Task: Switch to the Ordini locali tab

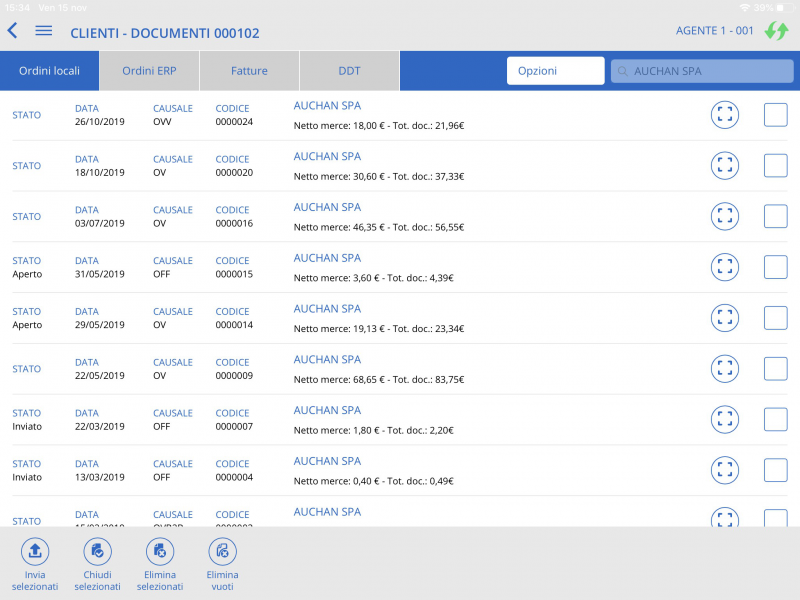Action: tap(48, 70)
